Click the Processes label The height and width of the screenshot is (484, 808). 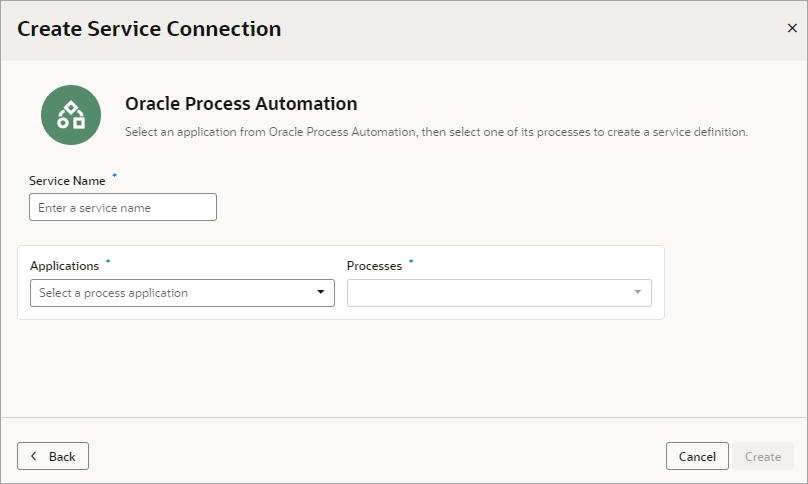point(374,266)
